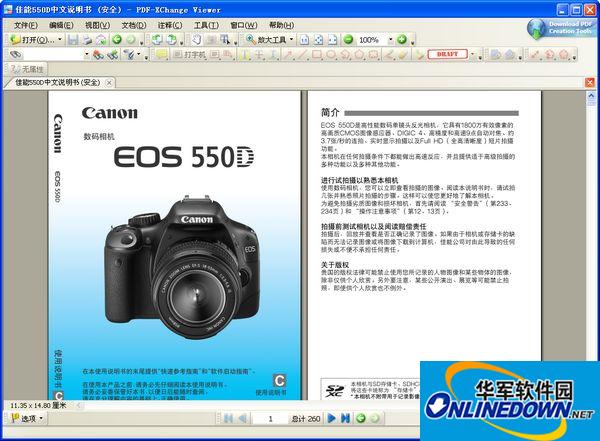Viewport: 600px width, 441px height.
Task: Open the 文件(F) menu
Action: pos(26,25)
